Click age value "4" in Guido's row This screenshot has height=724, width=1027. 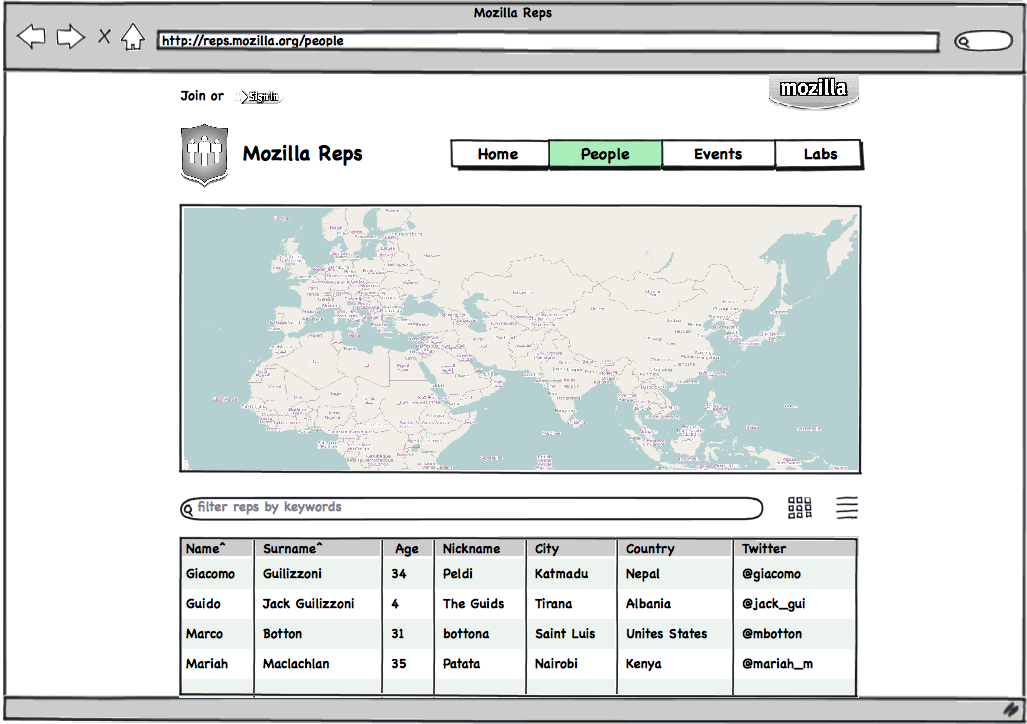tap(395, 603)
